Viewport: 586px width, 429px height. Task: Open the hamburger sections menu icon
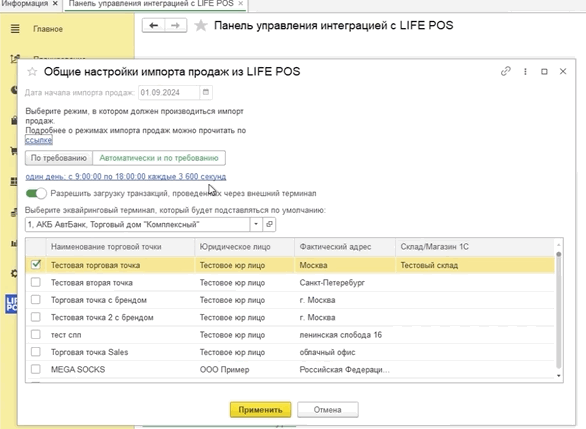pyautogui.click(x=15, y=29)
